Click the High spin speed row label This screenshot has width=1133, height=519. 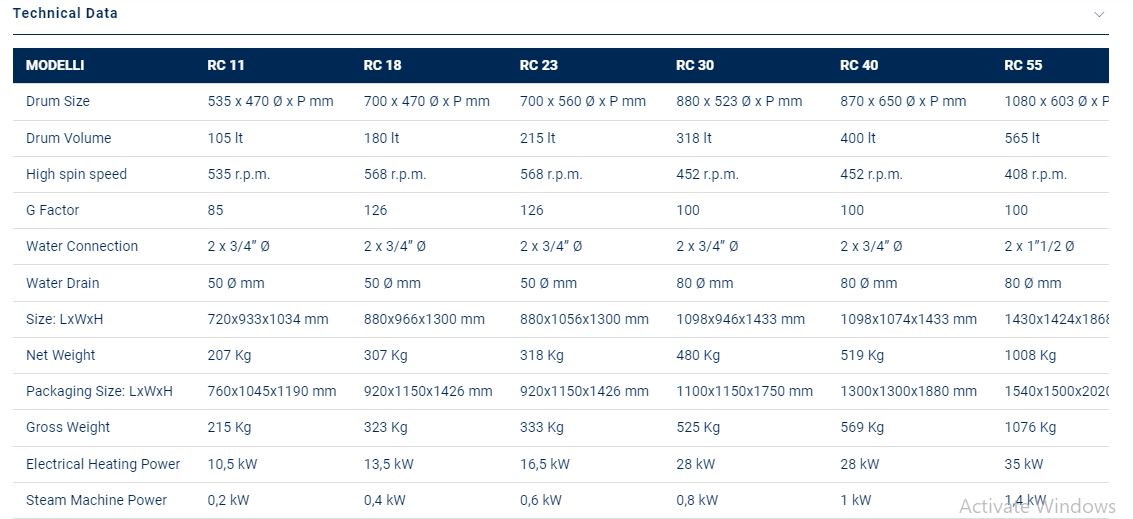coord(76,174)
